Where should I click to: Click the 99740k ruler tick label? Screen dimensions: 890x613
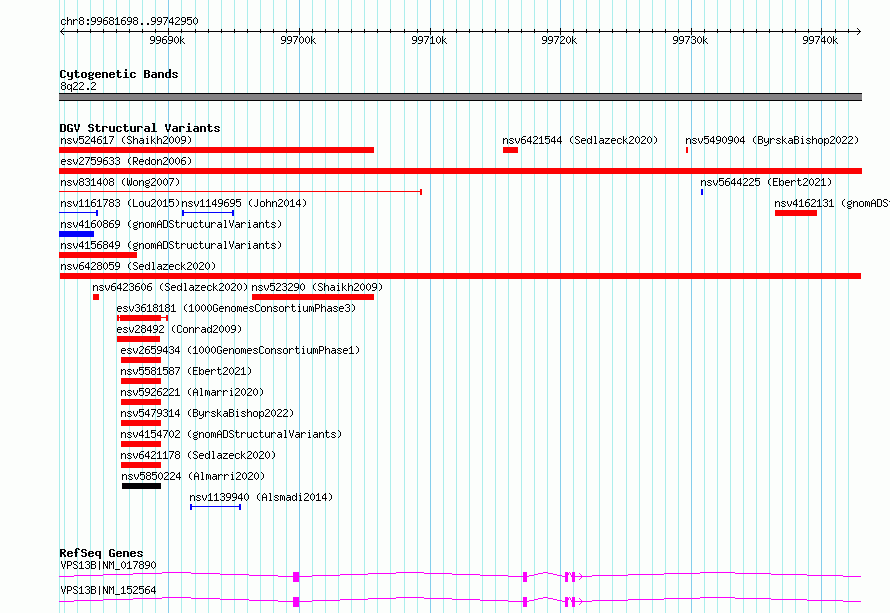(820, 40)
